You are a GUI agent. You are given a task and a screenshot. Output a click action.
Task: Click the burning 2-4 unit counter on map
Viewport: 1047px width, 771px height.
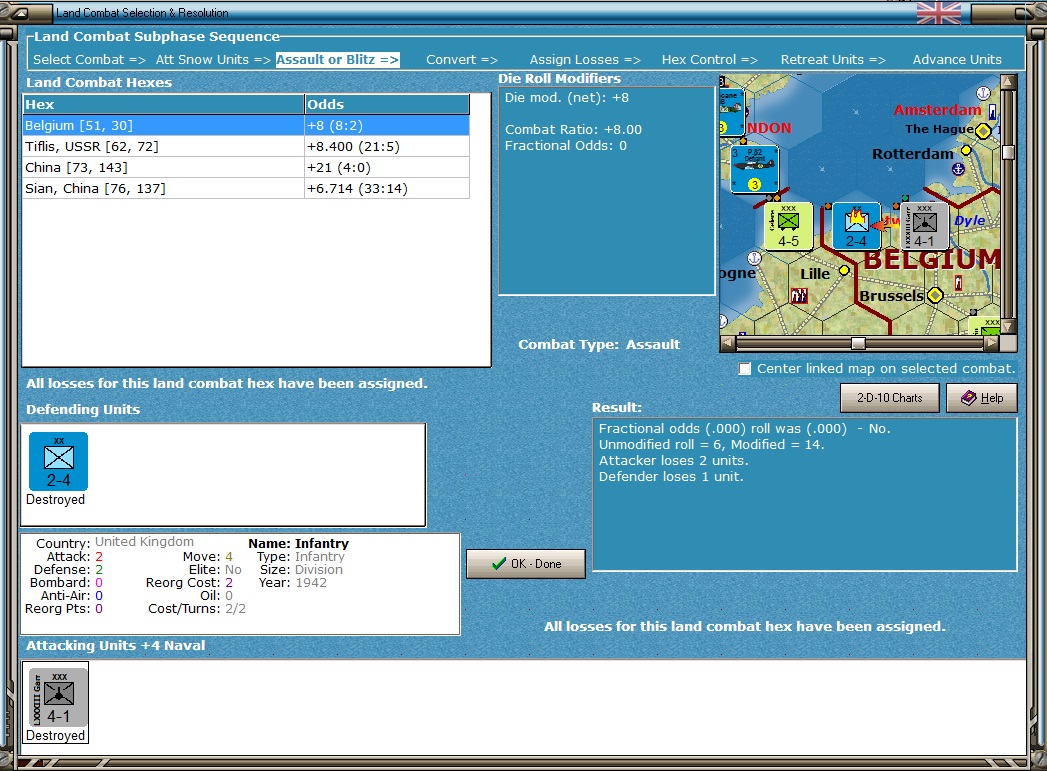pyautogui.click(x=856, y=226)
